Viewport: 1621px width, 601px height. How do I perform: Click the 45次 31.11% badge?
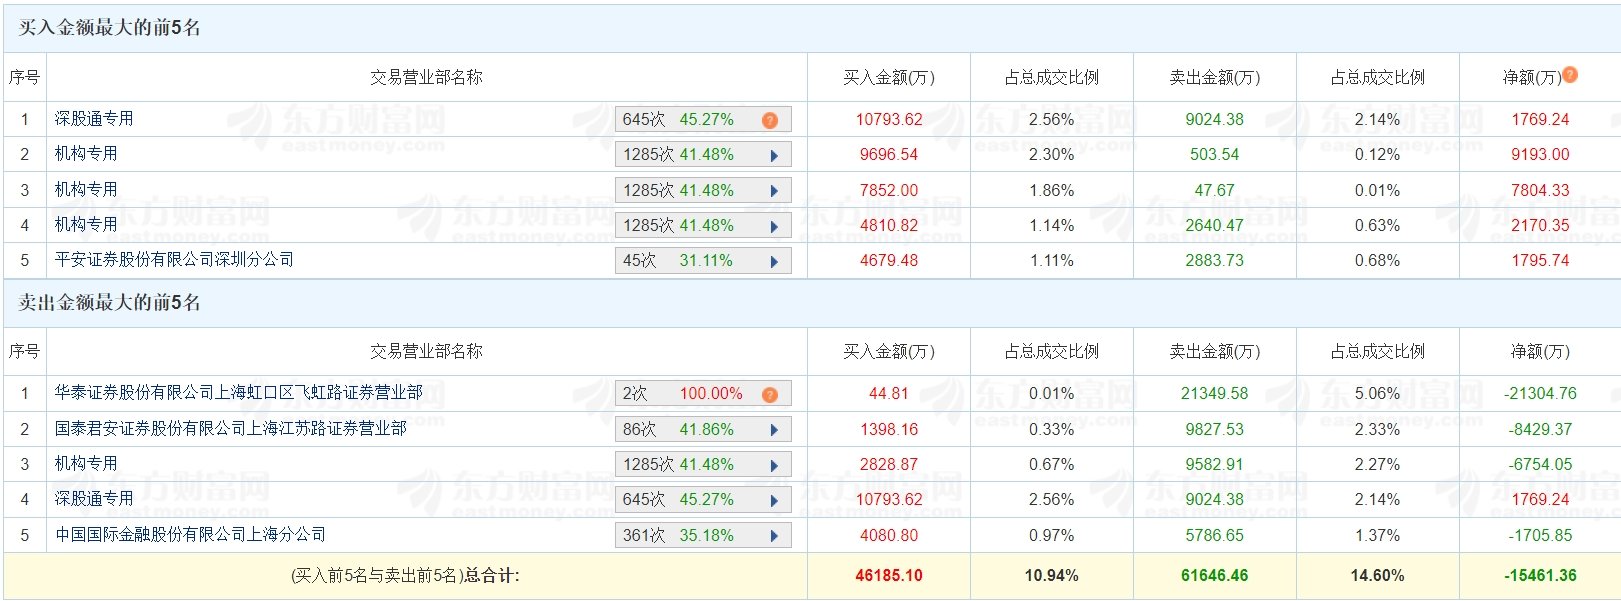(703, 261)
